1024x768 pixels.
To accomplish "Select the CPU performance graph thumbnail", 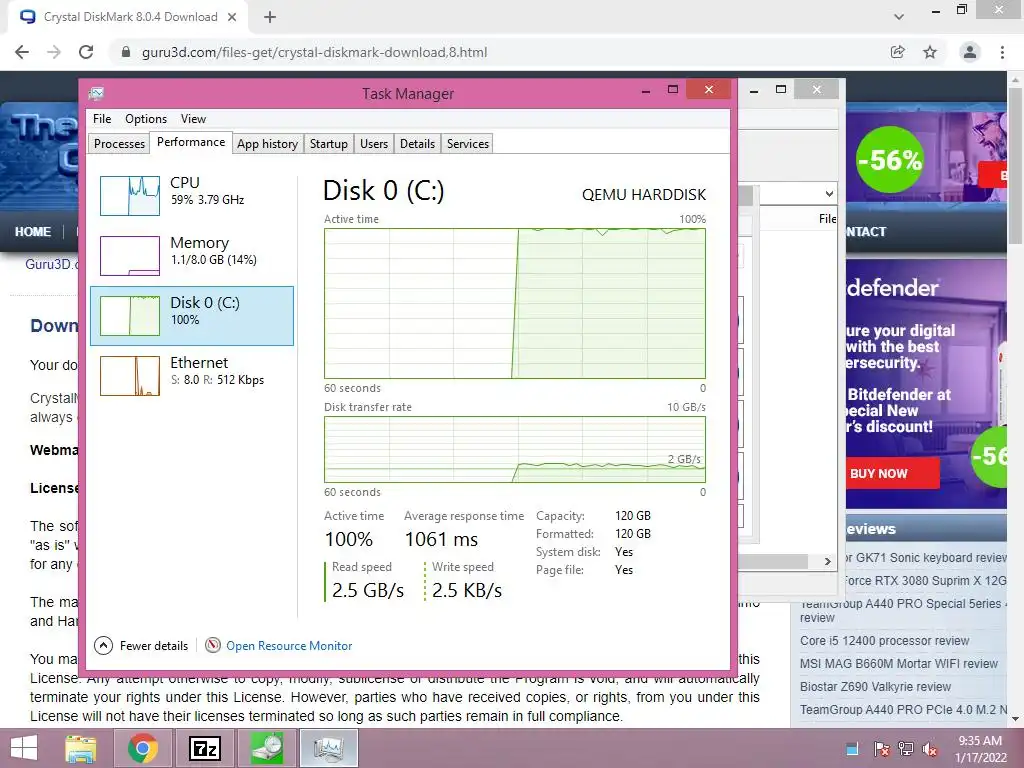I will click(x=130, y=195).
